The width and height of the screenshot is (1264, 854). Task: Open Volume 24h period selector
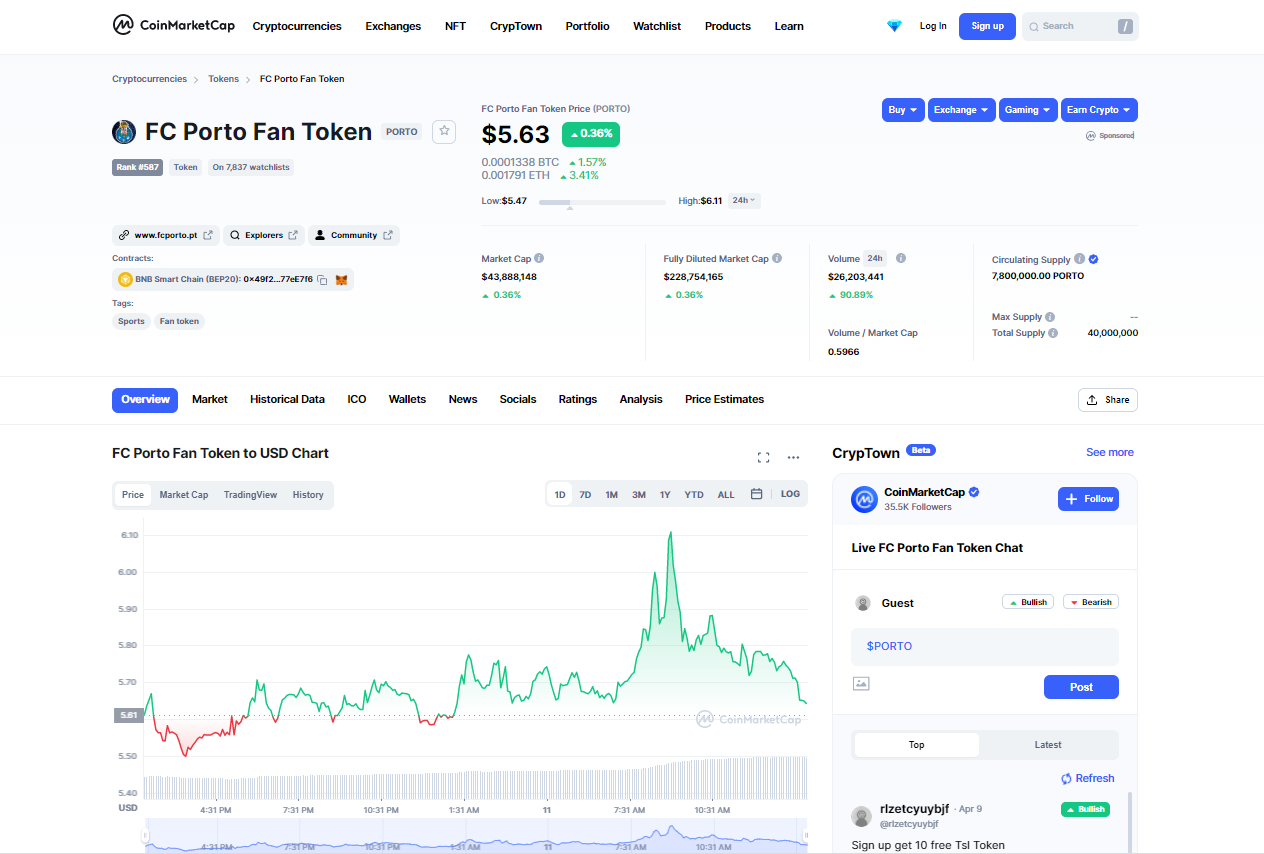point(875,258)
